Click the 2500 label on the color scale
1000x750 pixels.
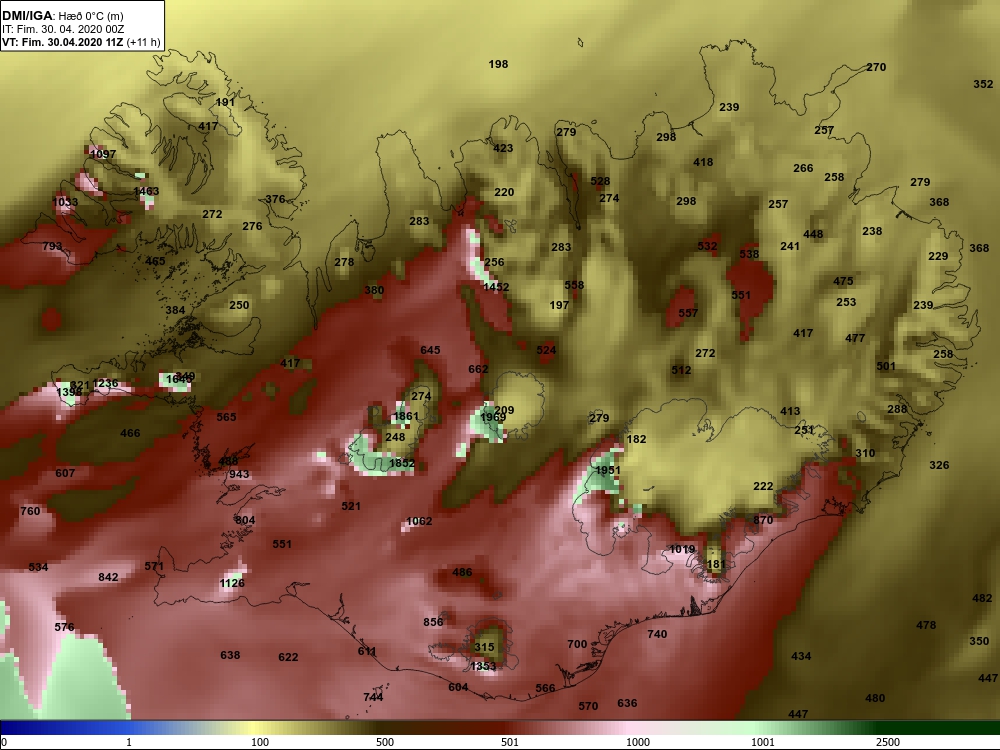click(x=888, y=742)
